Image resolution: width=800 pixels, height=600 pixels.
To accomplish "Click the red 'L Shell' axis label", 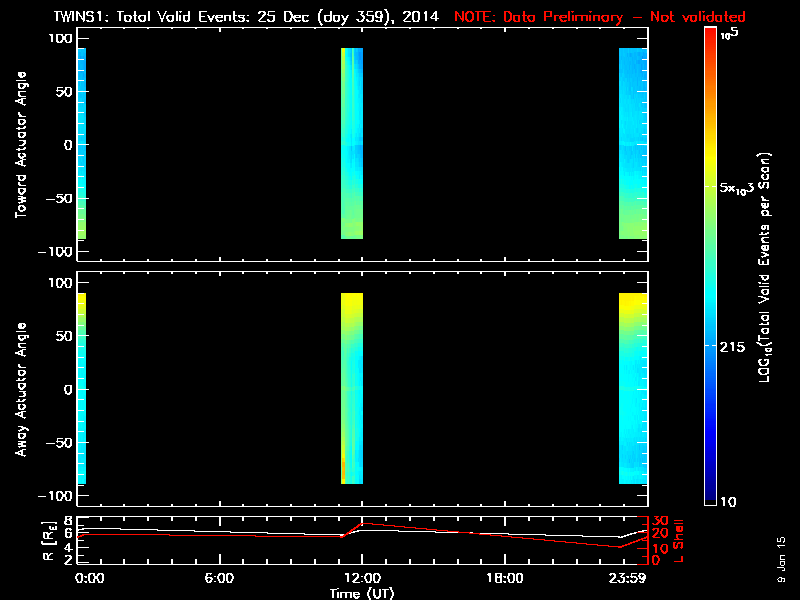I will click(x=681, y=539).
